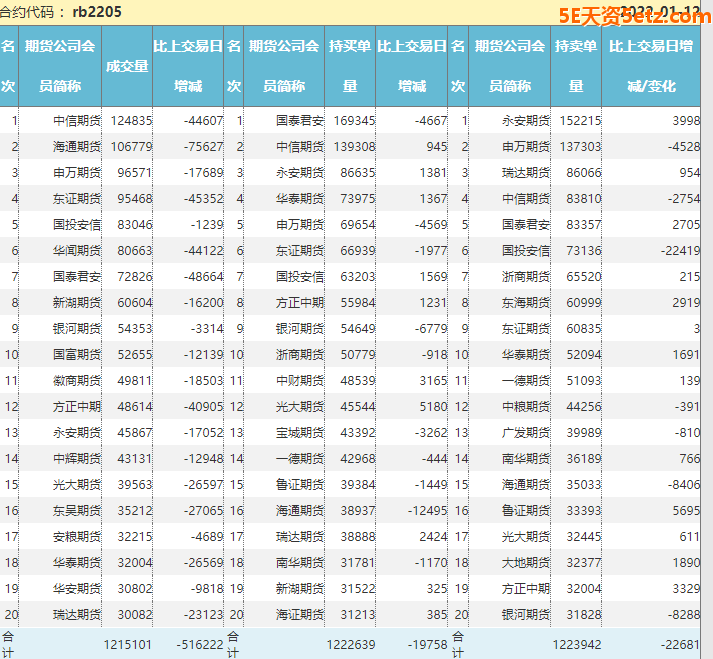Image resolution: width=713 pixels, height=659 pixels.
Task: Select the 持卖单量 column header
Action: click(576, 66)
